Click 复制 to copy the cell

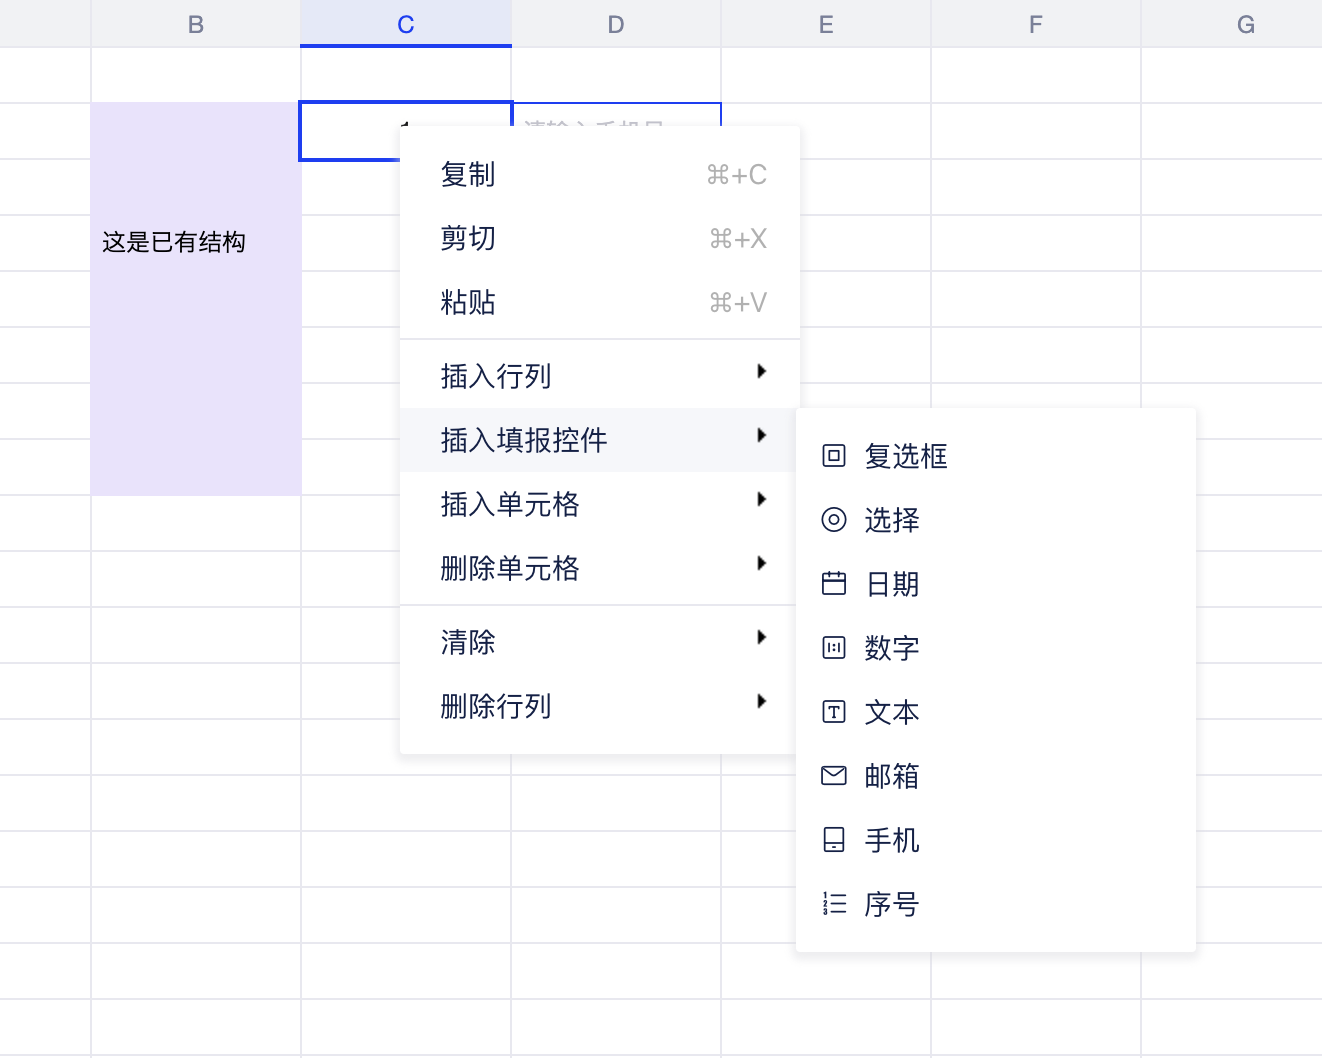[x=467, y=174]
